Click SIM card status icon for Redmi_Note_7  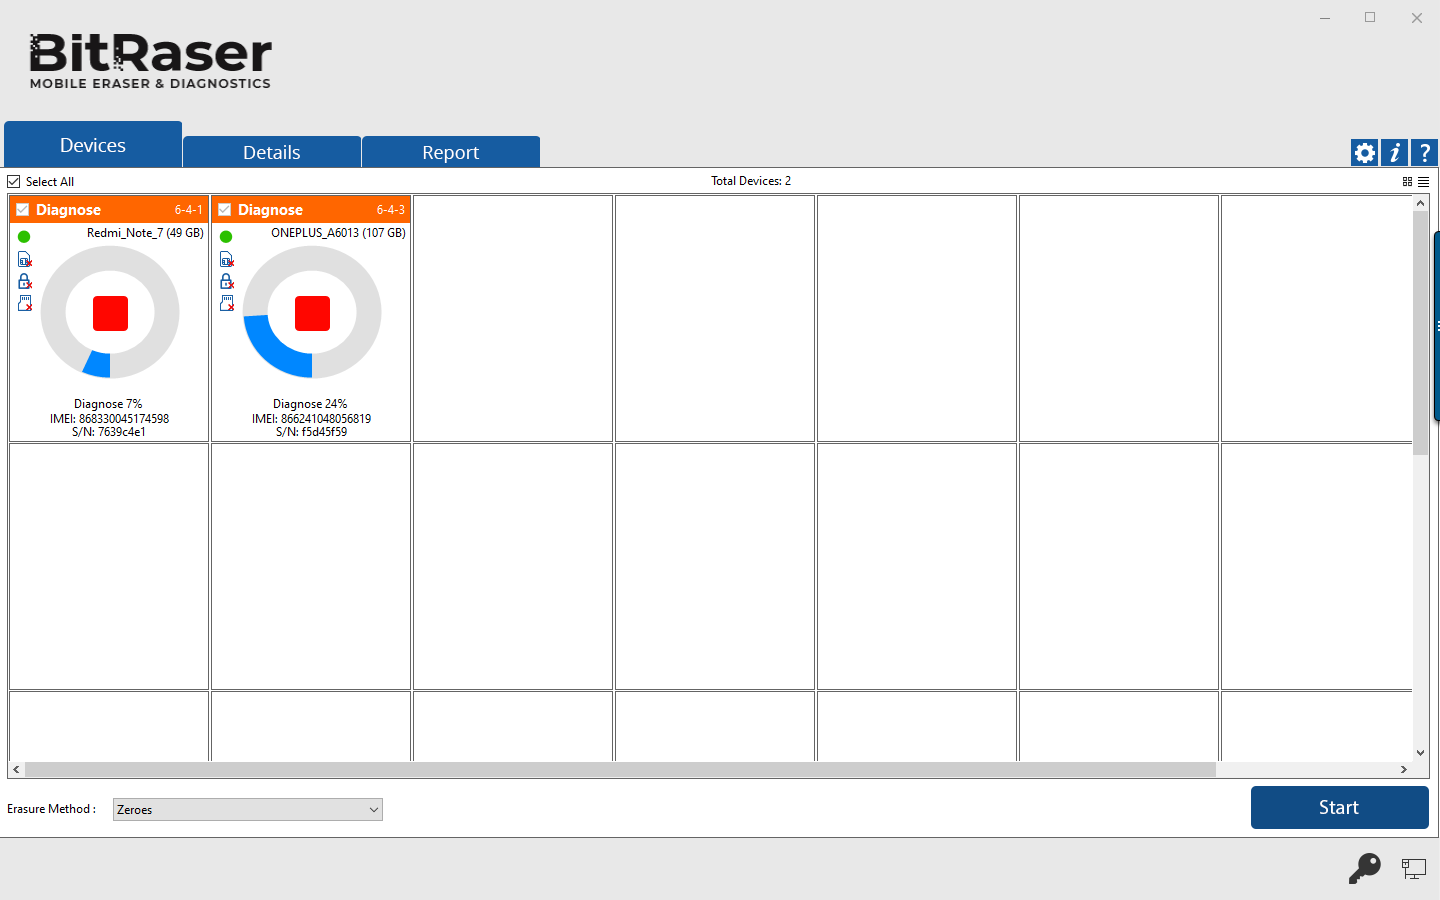click(25, 260)
